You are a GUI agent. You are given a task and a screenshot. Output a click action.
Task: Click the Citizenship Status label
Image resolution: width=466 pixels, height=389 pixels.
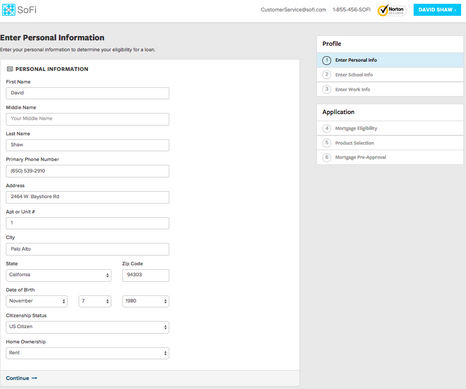click(26, 315)
